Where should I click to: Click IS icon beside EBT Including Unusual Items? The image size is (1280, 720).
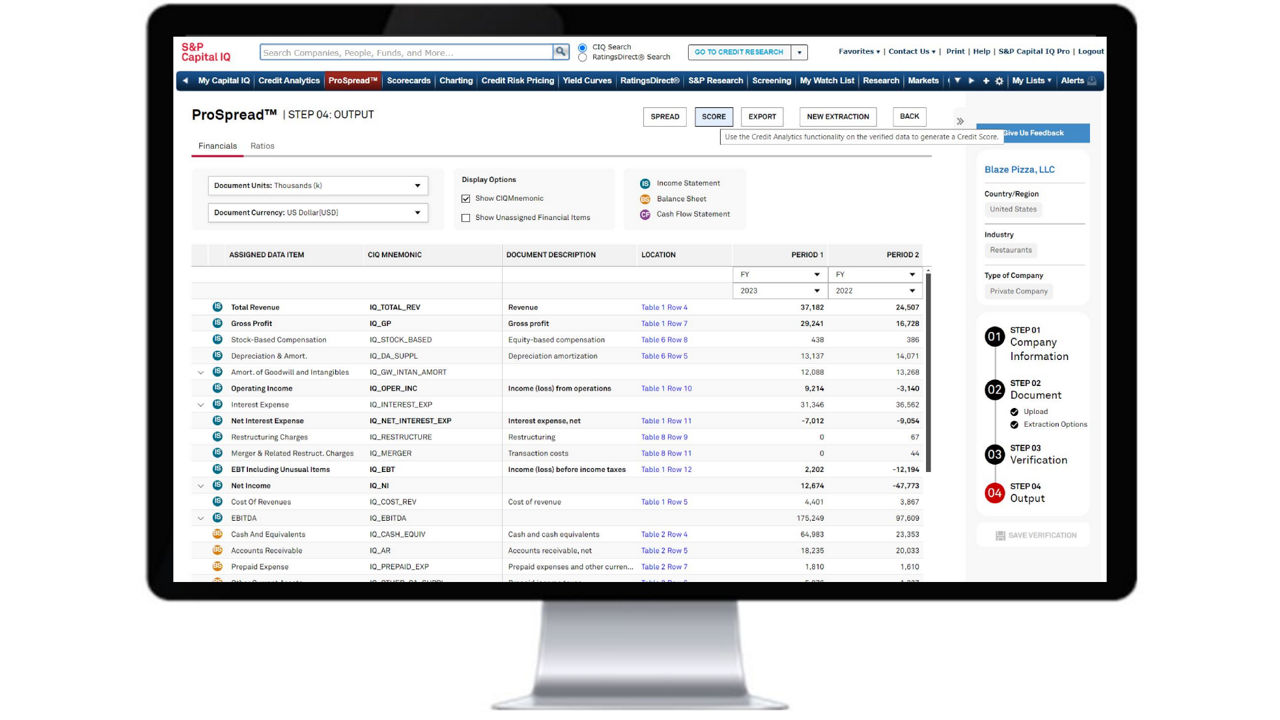[x=217, y=469]
